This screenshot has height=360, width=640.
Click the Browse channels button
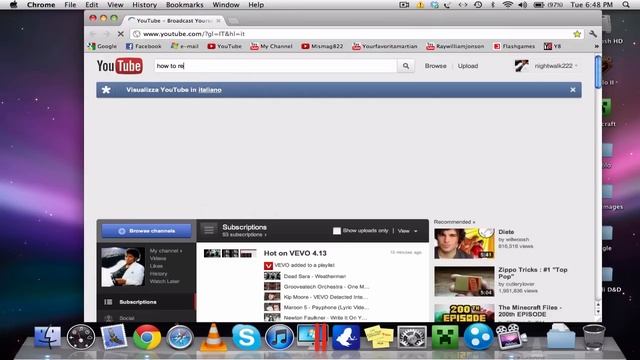tap(147, 231)
